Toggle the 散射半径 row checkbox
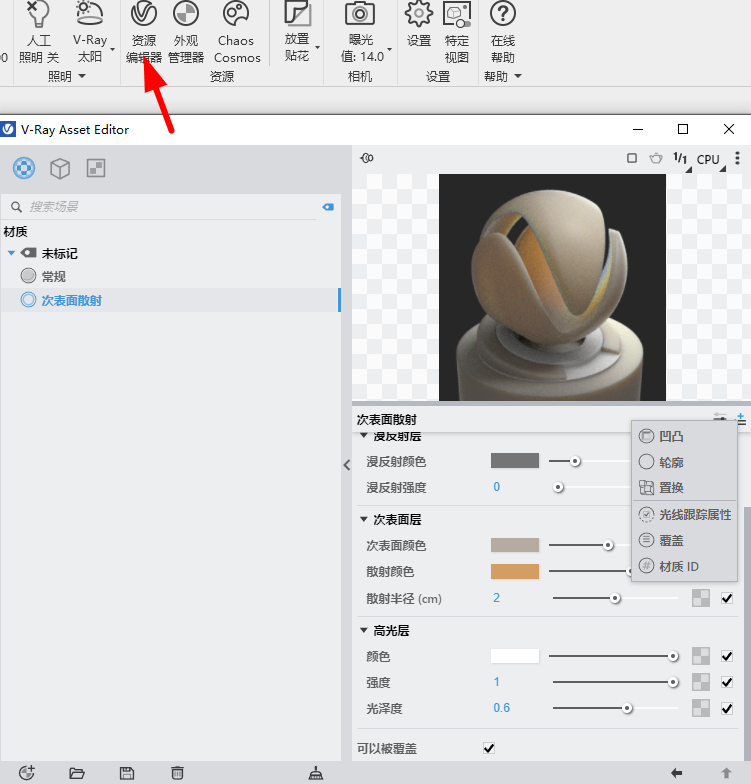The width and height of the screenshot is (751, 784). coord(727,598)
